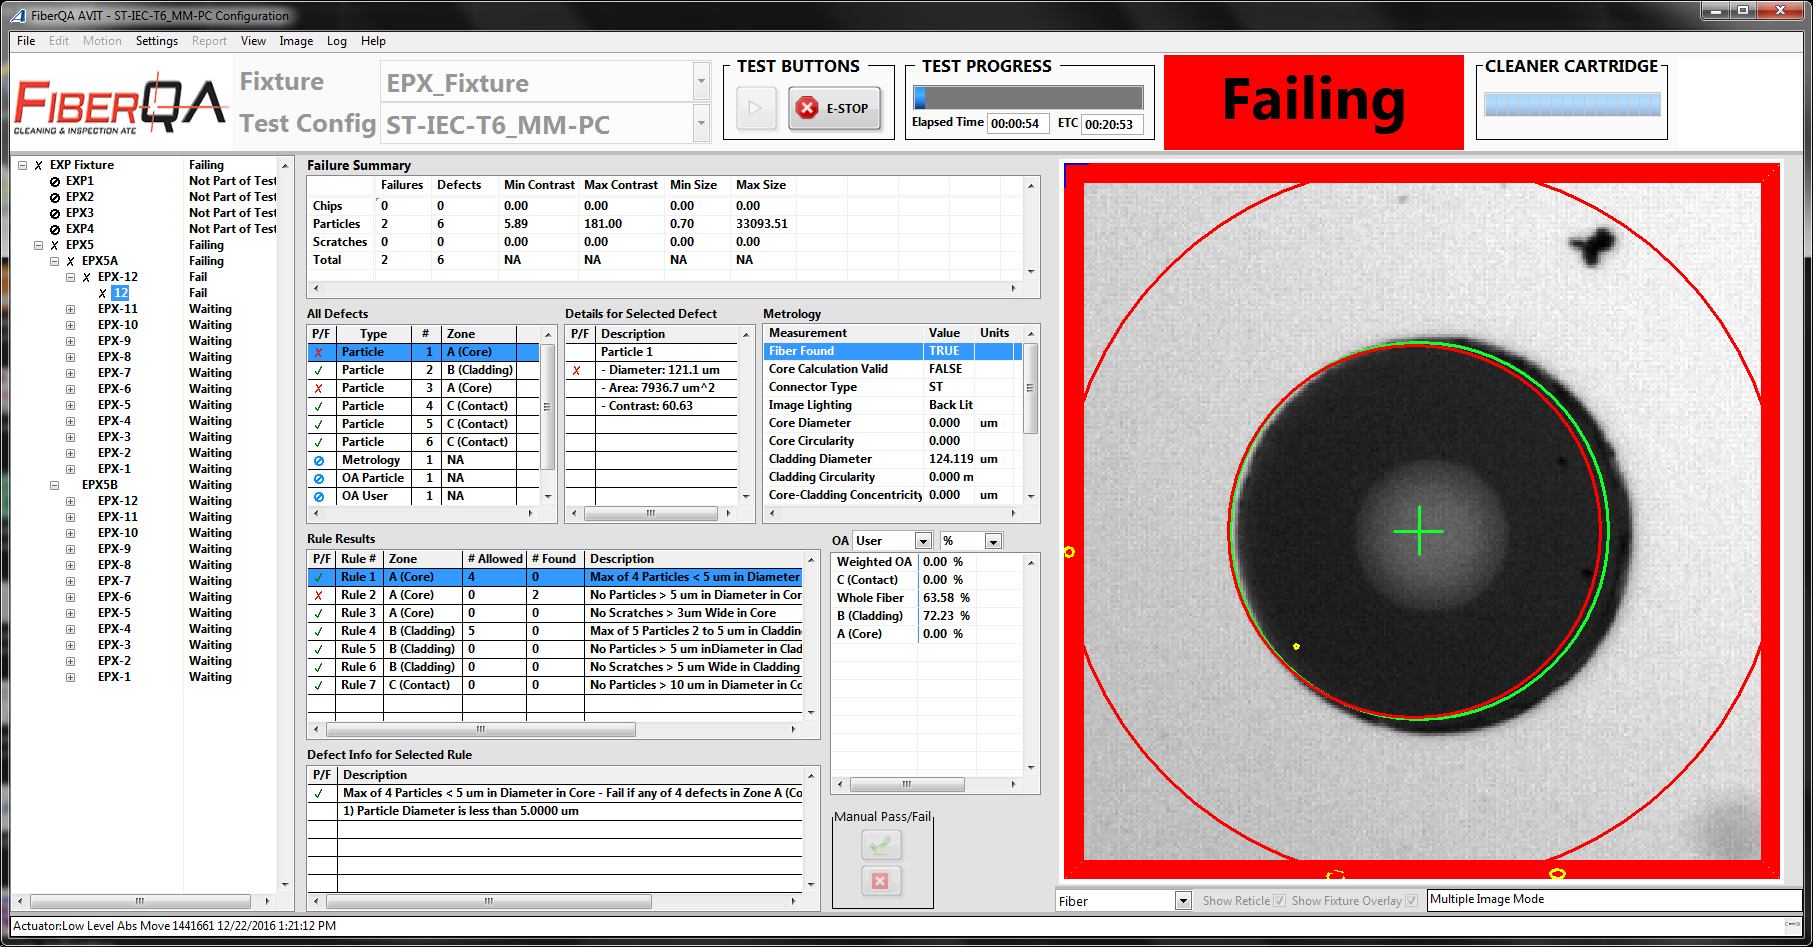Viewport: 1813px width, 947px height.
Task: Open the Image menu
Action: pyautogui.click(x=295, y=41)
